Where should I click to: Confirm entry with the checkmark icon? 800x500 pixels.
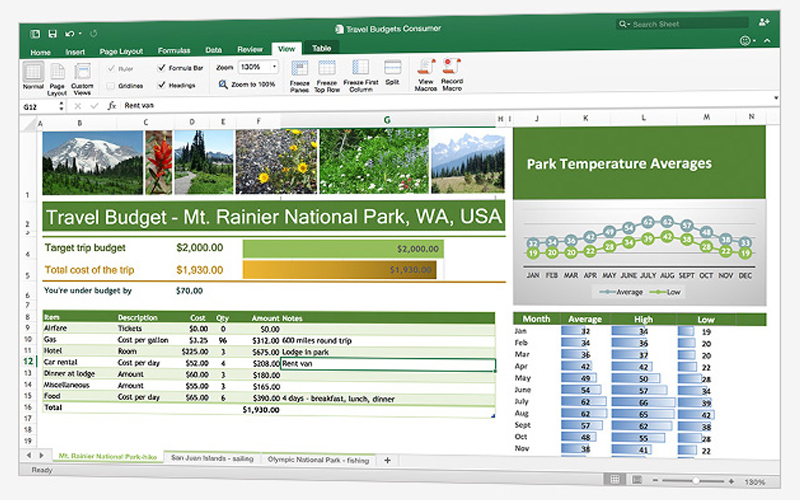(94, 106)
